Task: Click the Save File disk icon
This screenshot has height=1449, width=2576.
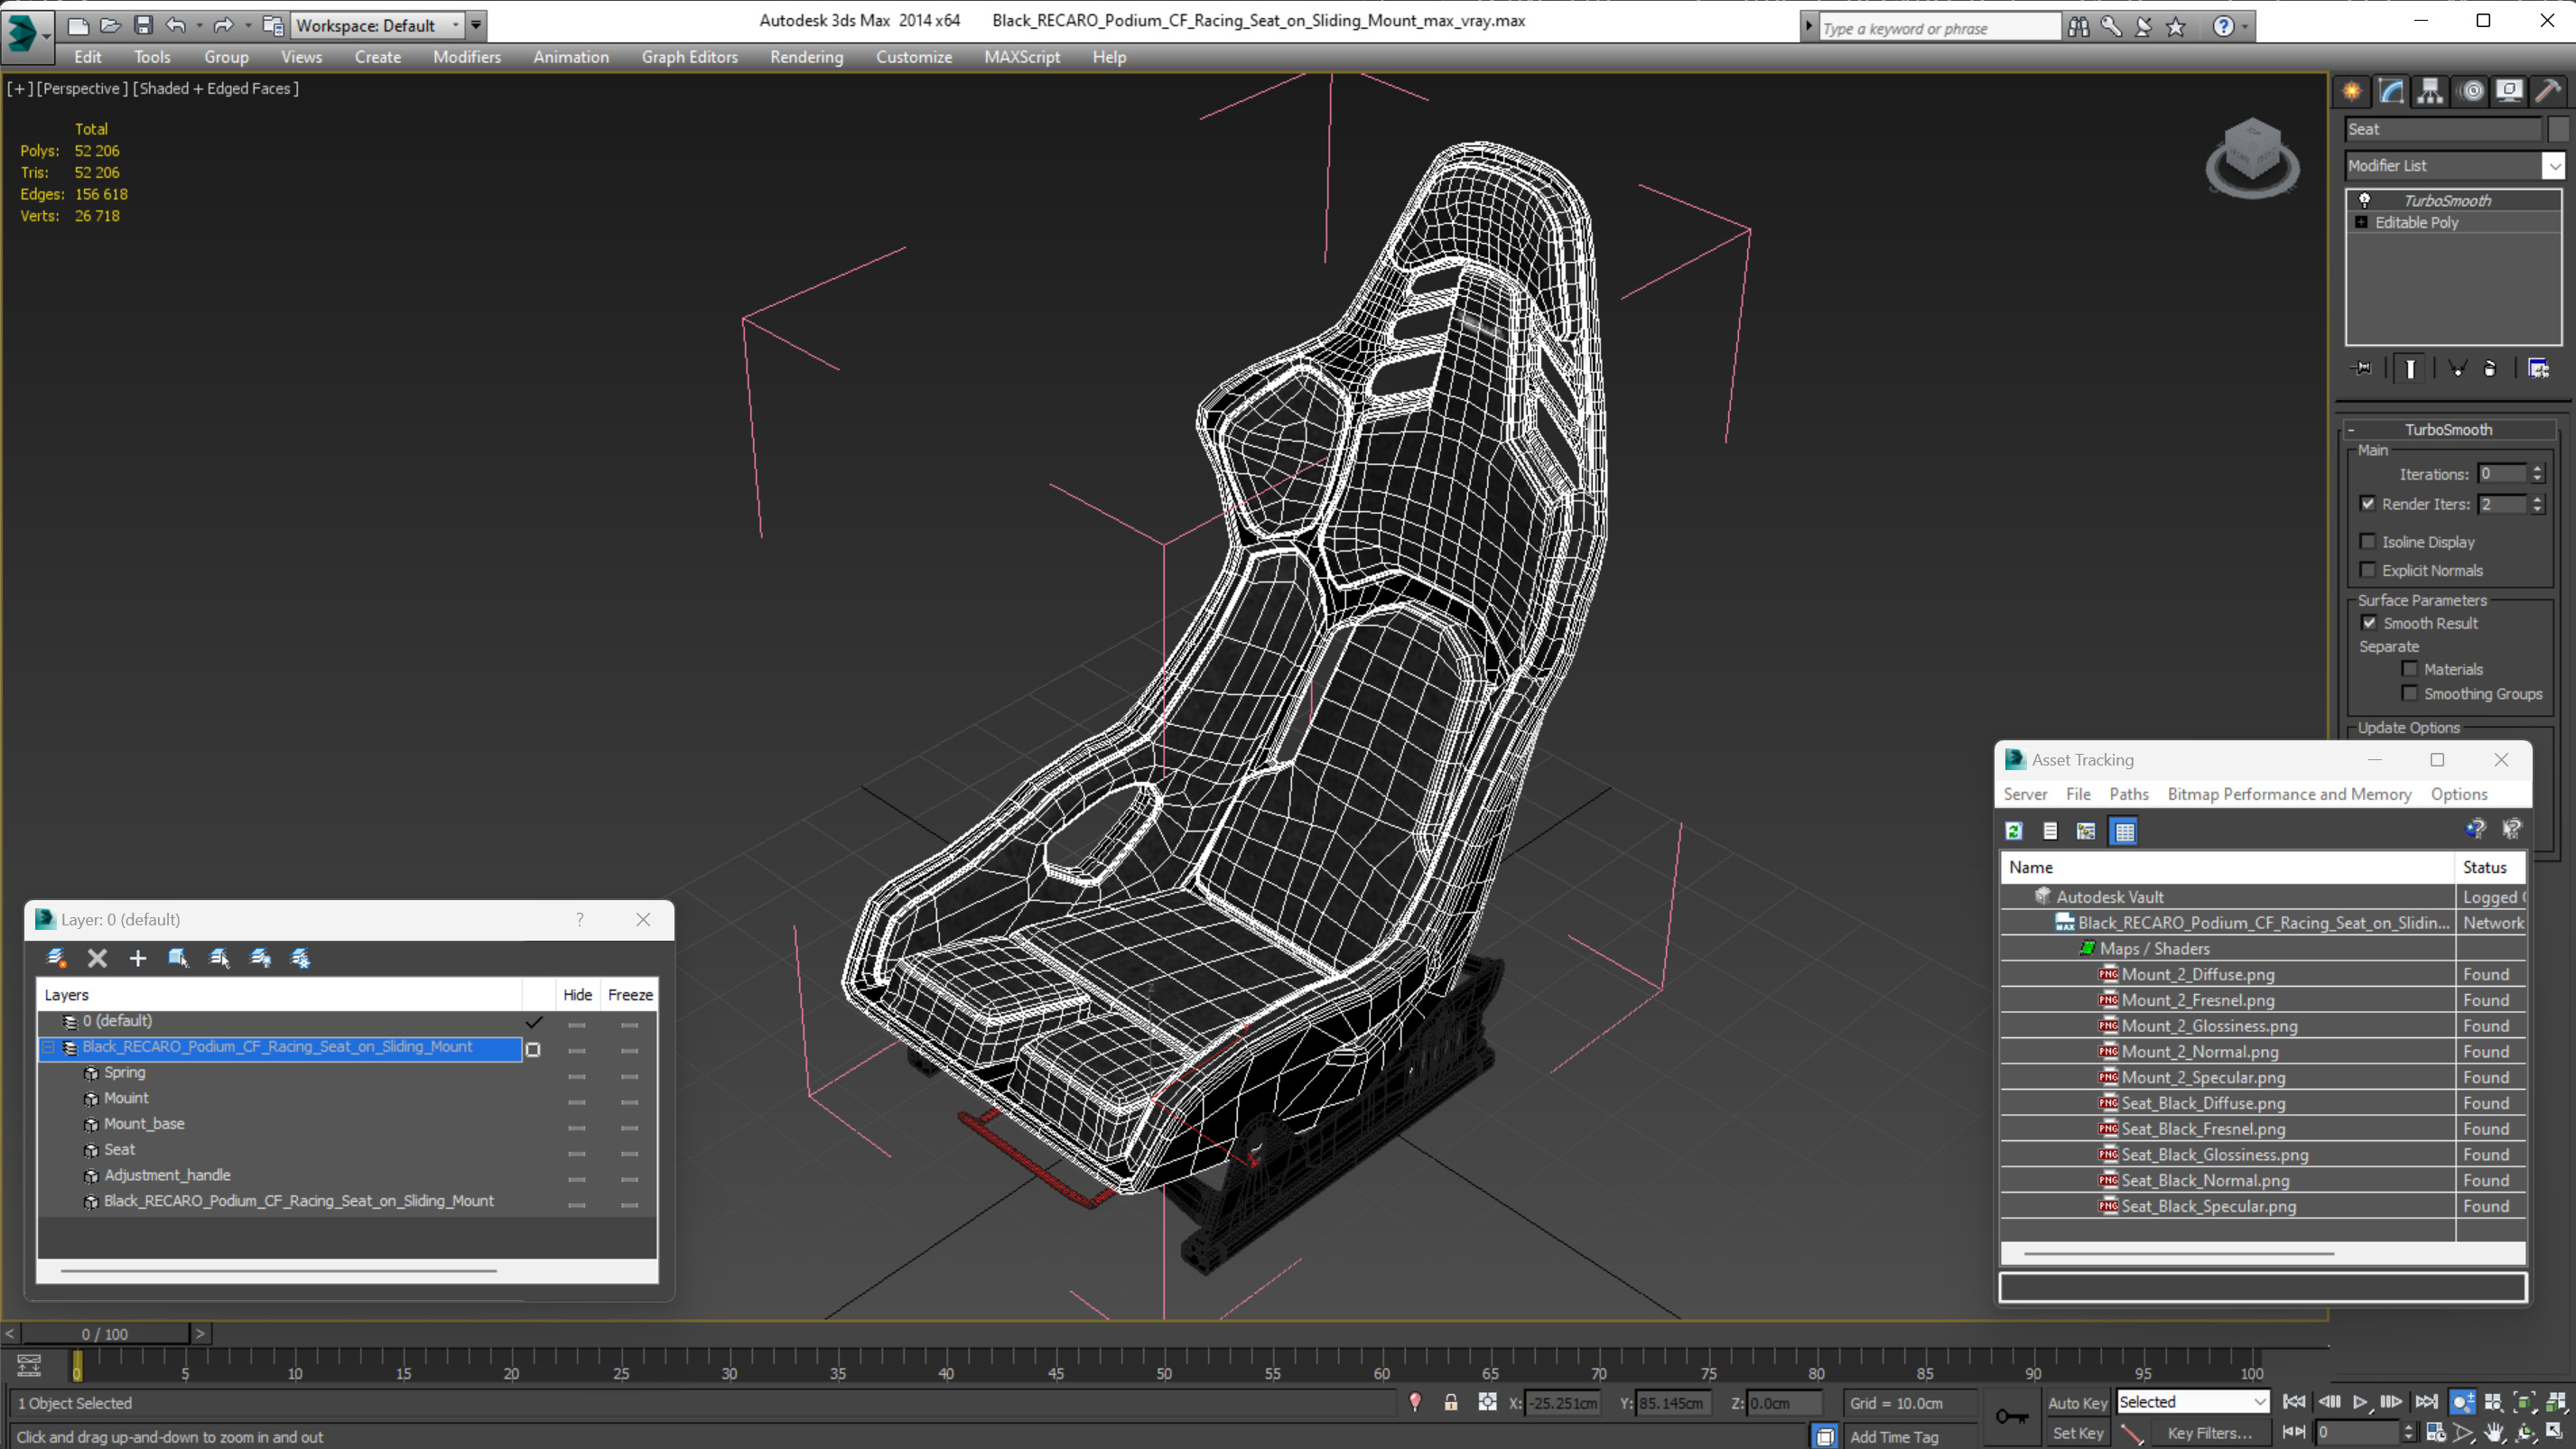Action: 143,25
